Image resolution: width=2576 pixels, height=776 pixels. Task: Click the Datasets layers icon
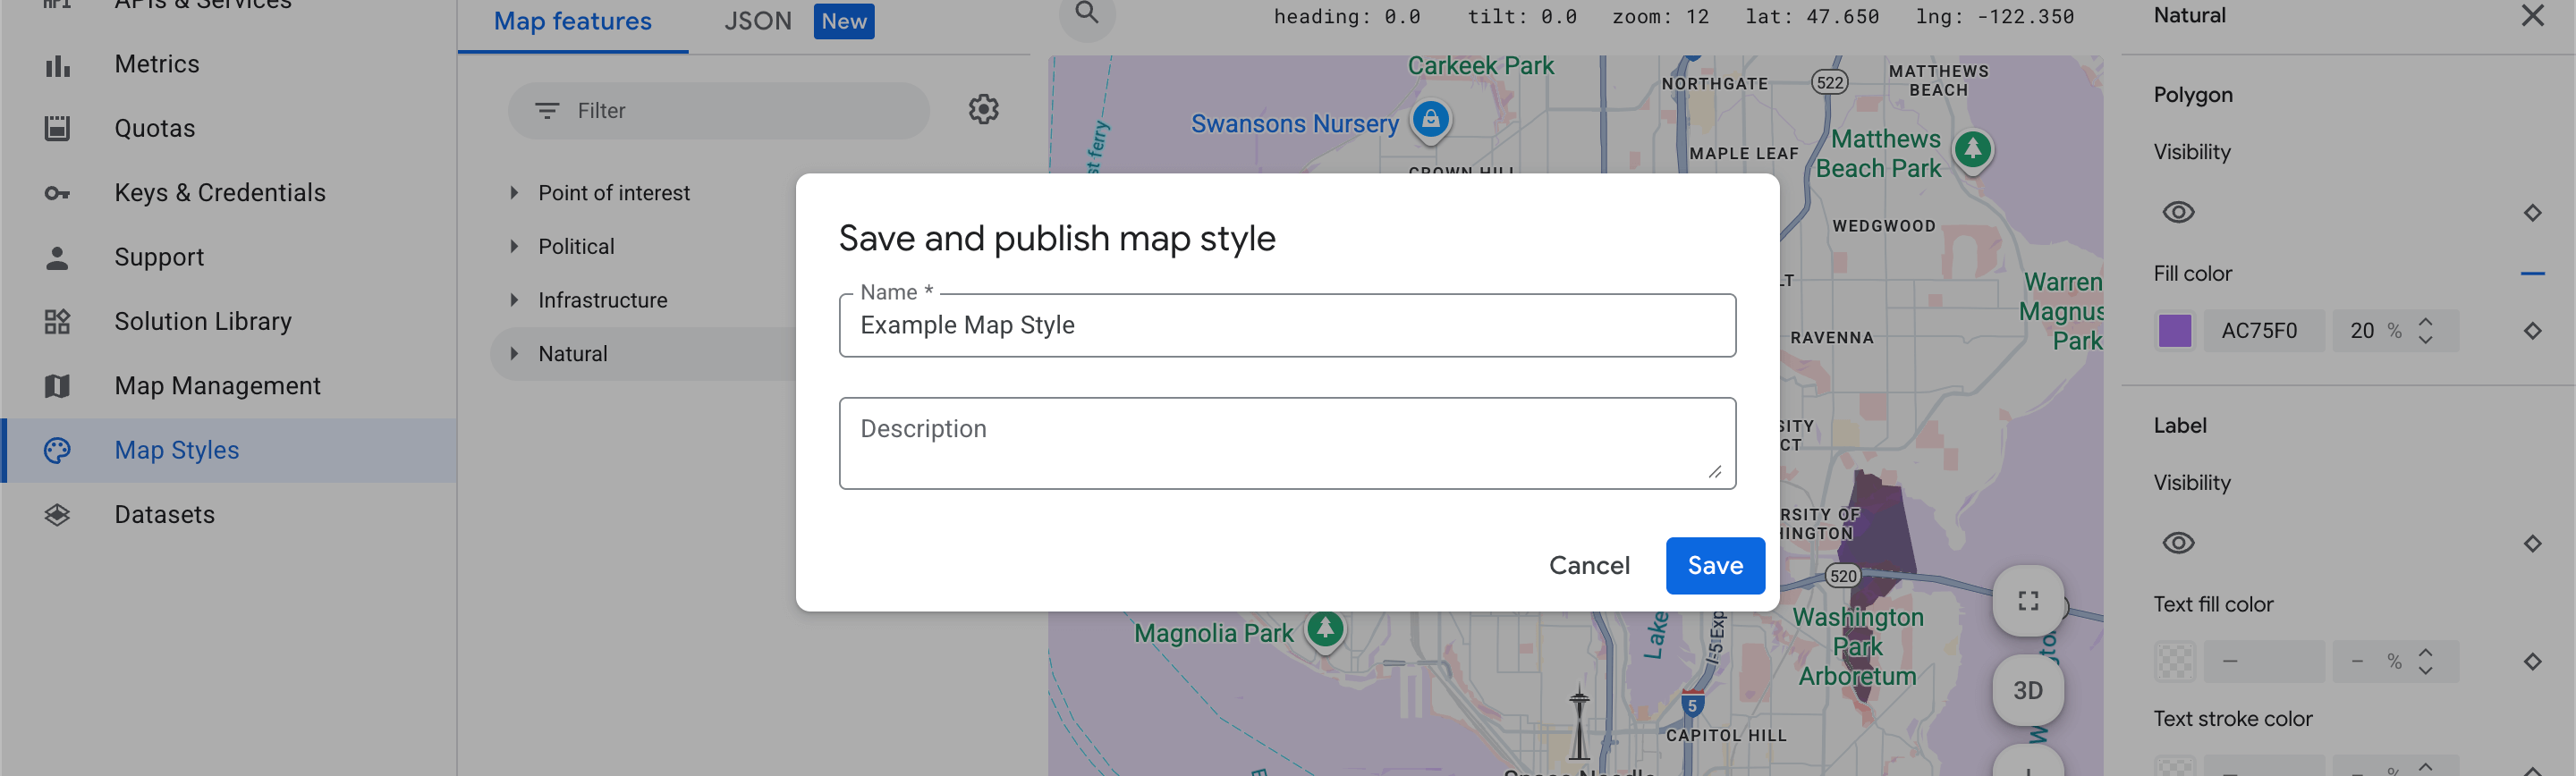(x=57, y=515)
